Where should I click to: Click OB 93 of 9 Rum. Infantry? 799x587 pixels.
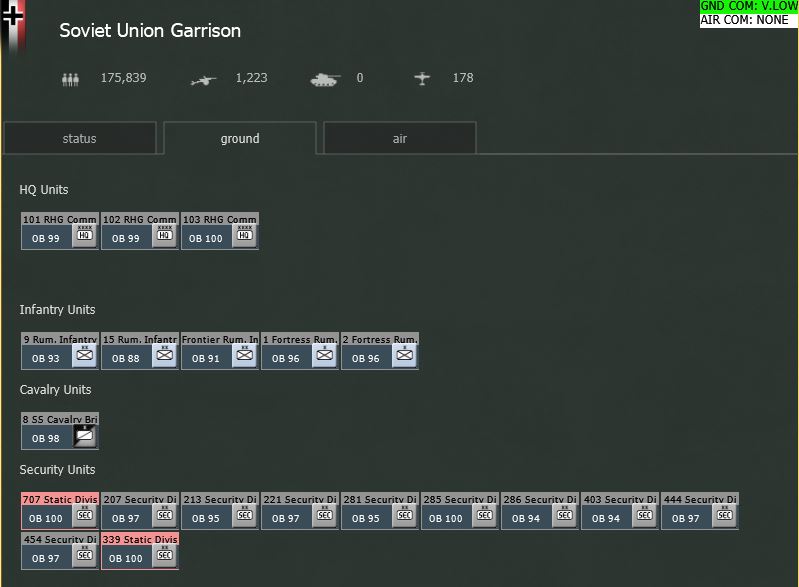point(46,358)
